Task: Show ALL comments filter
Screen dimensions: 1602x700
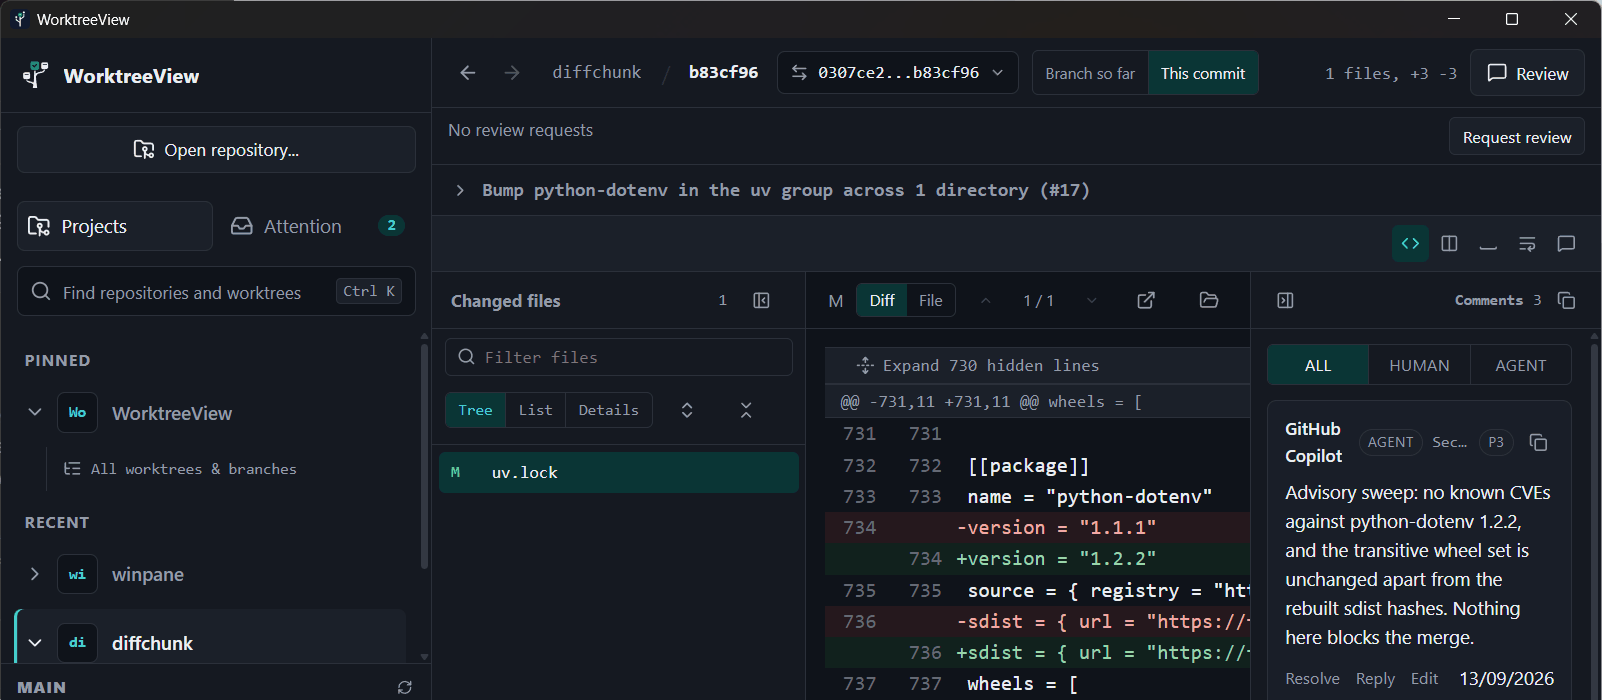Action: click(x=1318, y=365)
